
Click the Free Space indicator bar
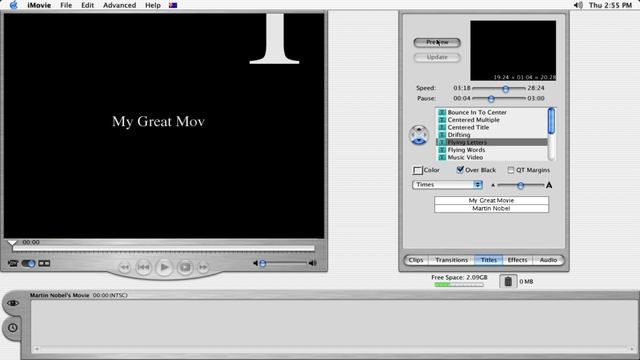[459, 284]
